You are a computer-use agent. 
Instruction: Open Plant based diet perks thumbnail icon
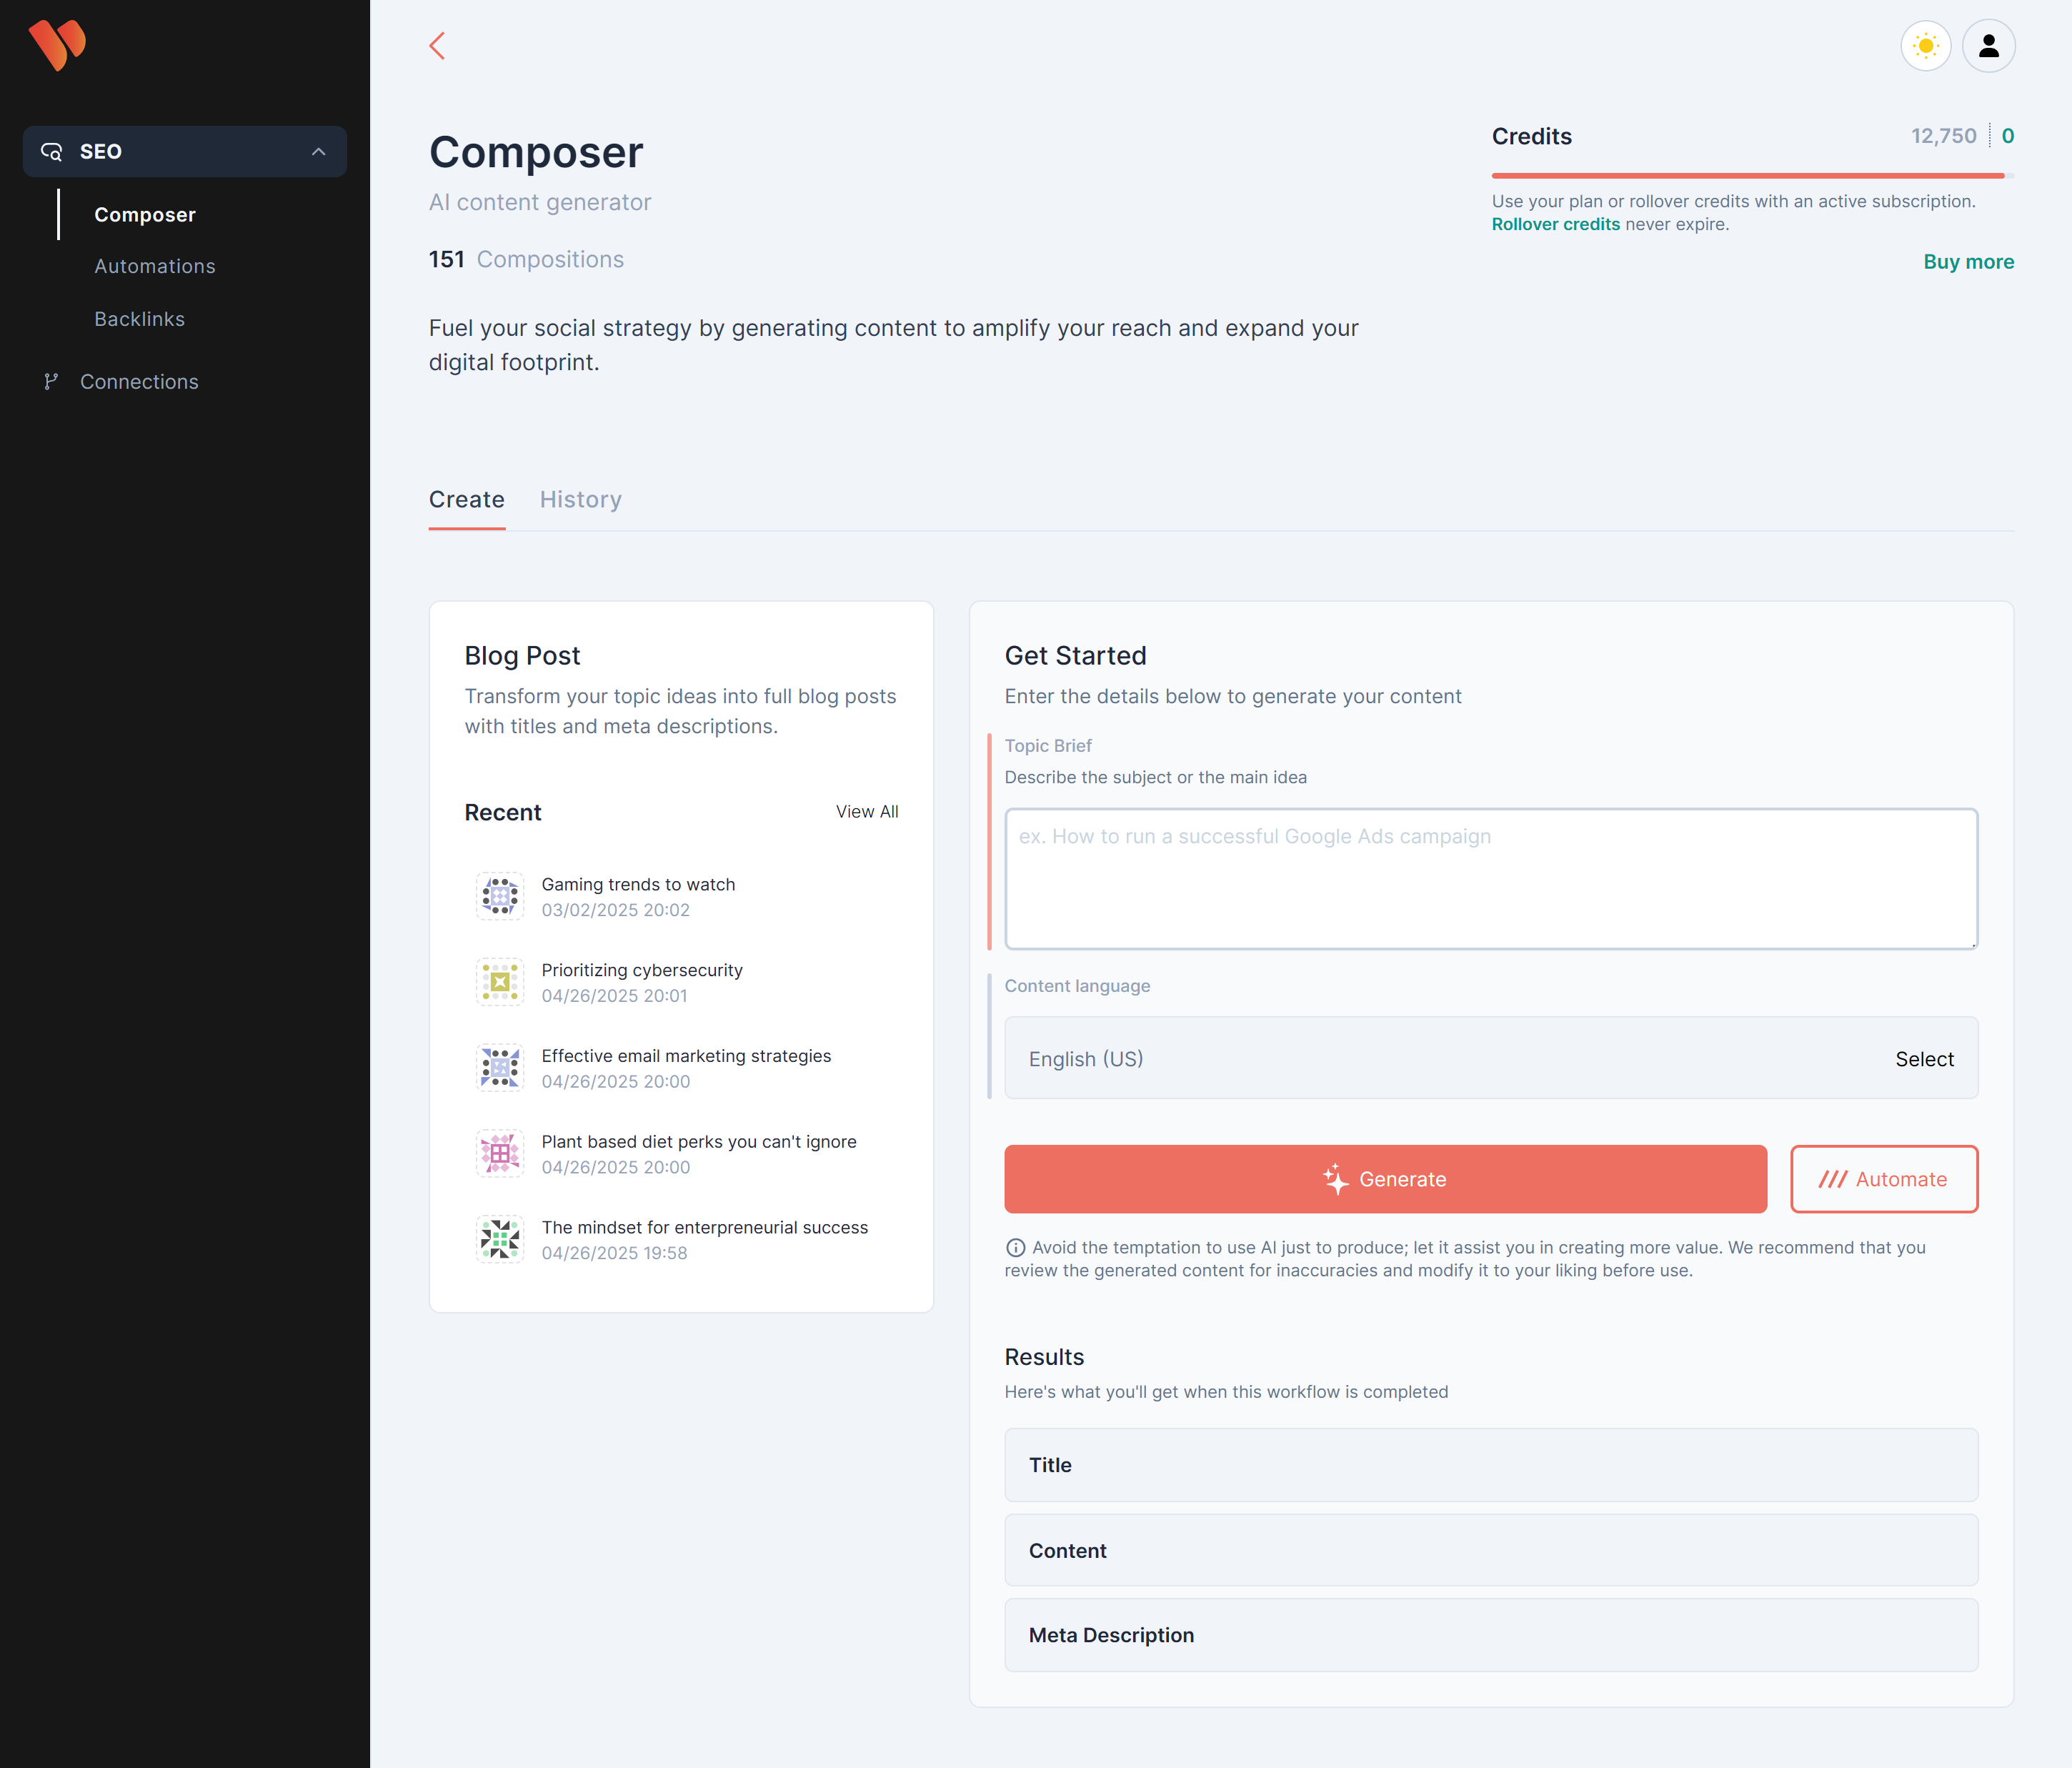point(500,1153)
